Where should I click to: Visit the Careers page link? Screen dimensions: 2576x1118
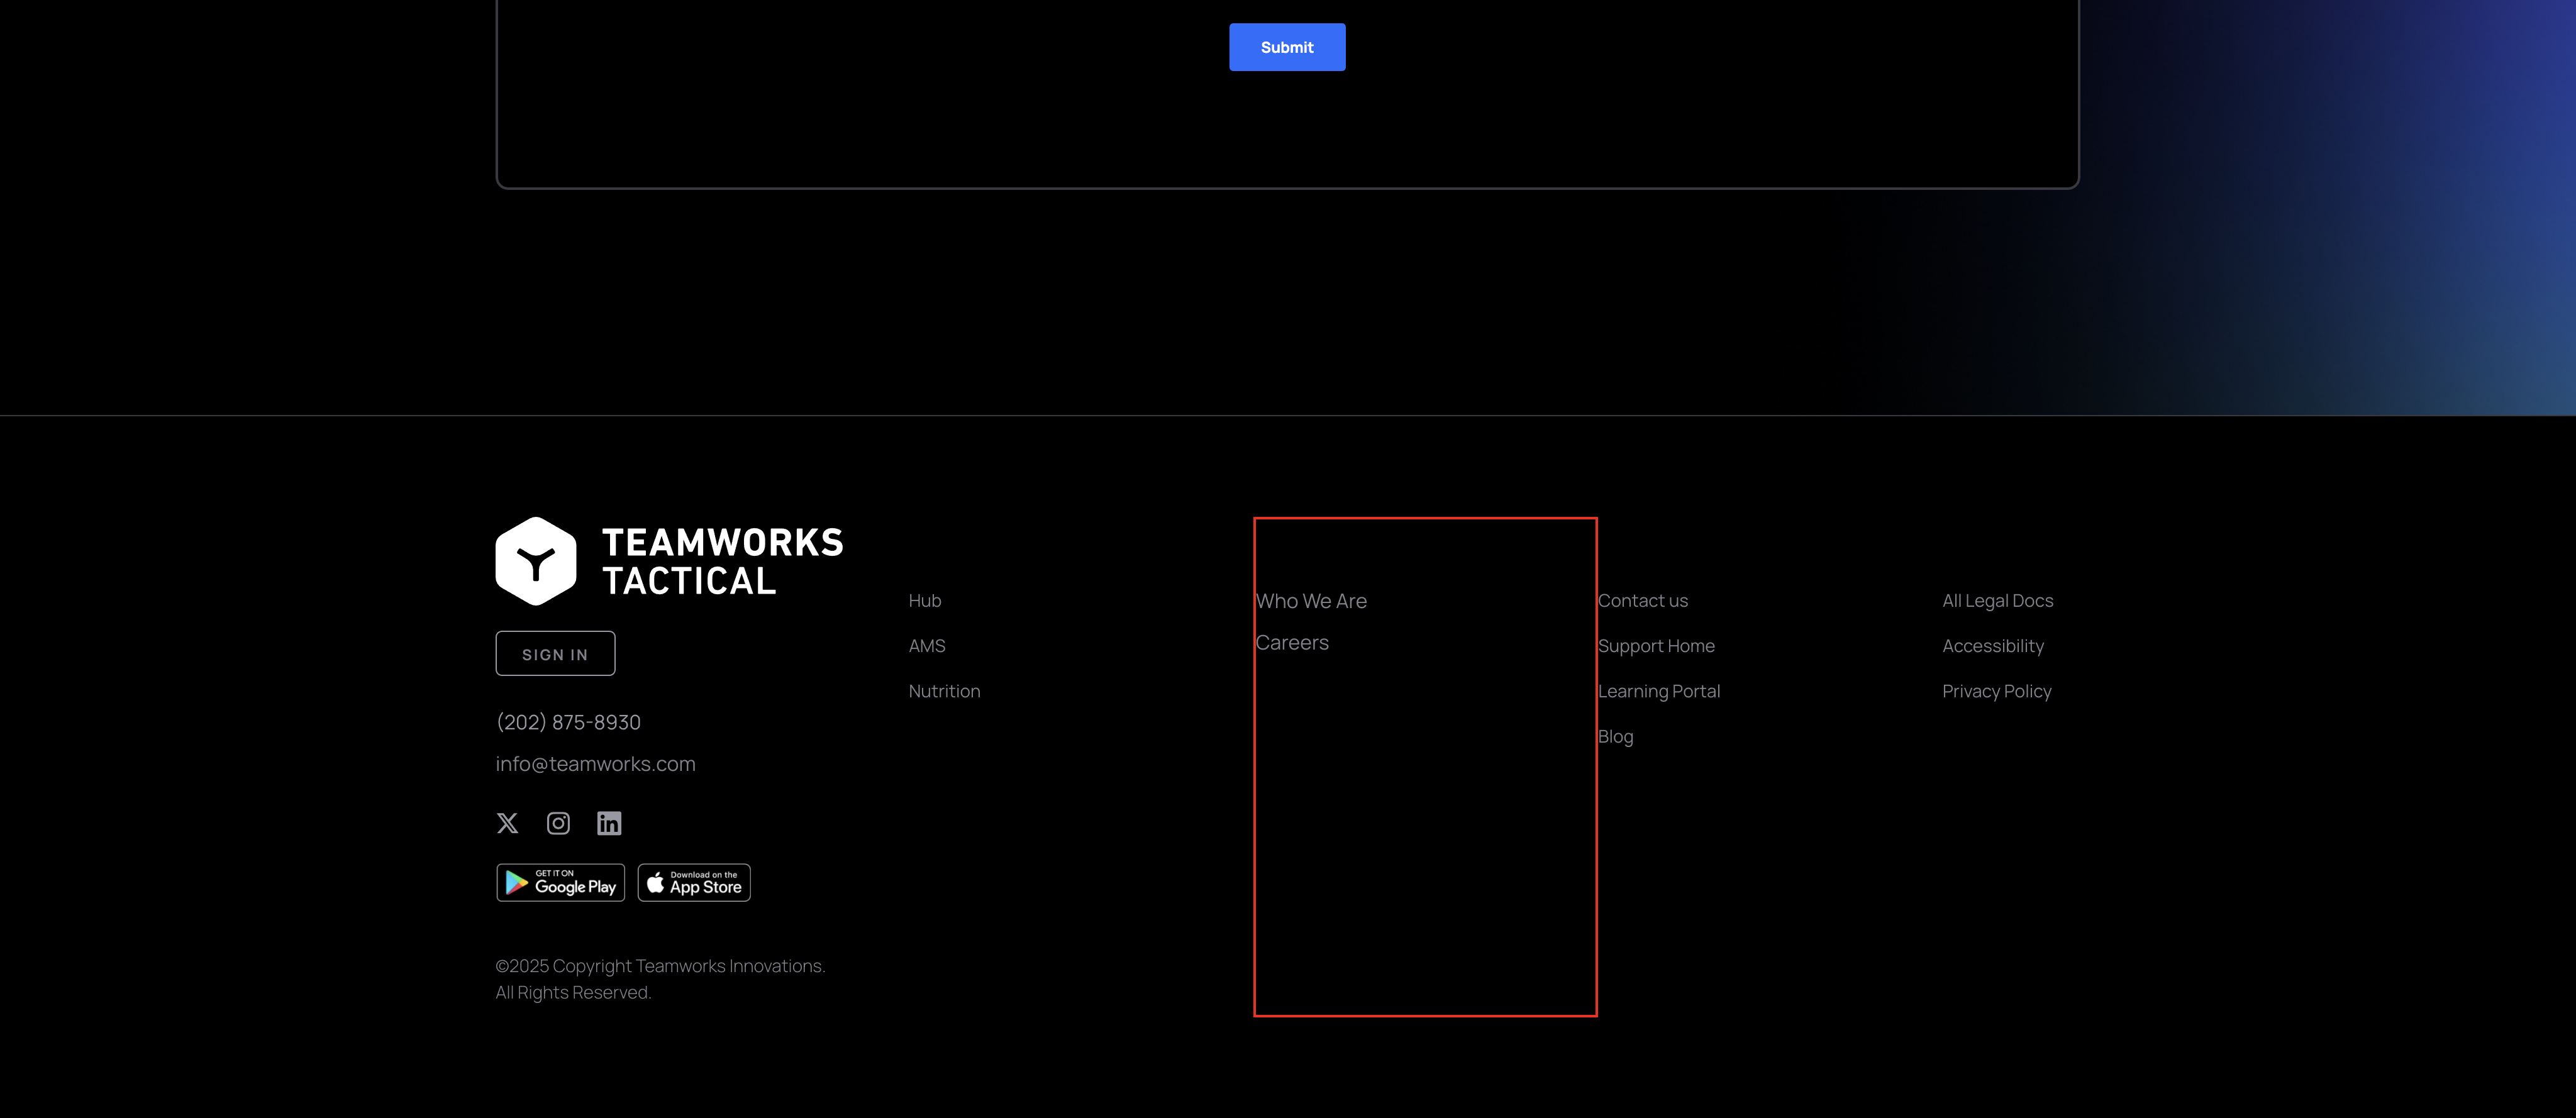(1292, 643)
